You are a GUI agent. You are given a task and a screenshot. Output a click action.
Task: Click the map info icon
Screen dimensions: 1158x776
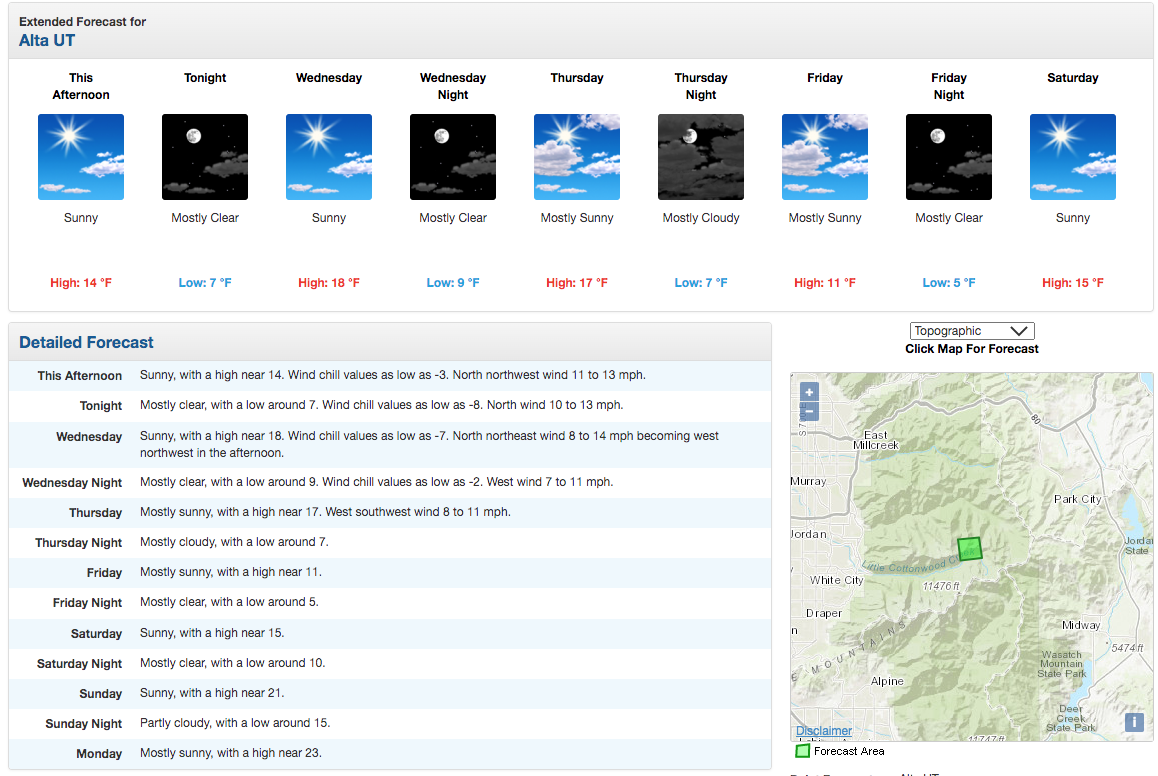(x=1134, y=722)
